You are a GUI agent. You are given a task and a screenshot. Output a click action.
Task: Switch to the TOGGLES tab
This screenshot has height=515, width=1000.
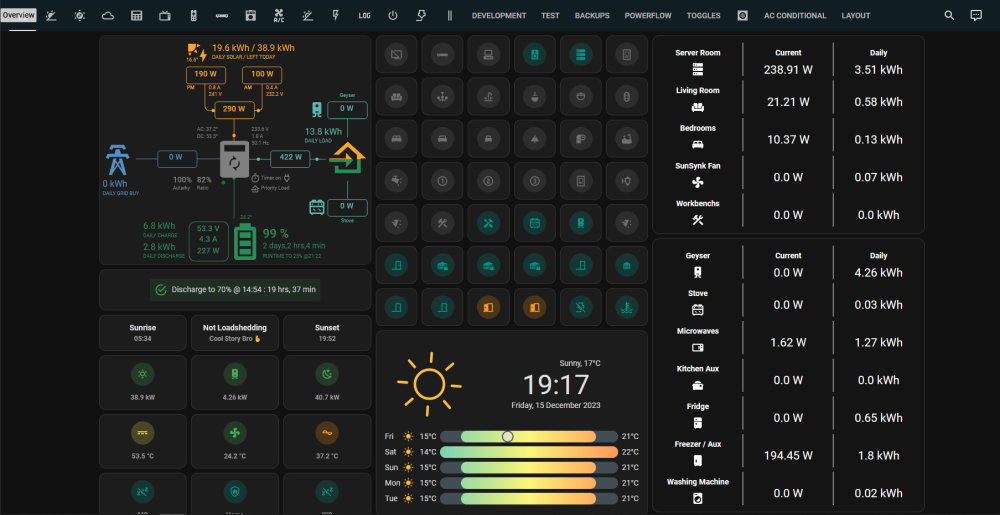tap(703, 15)
